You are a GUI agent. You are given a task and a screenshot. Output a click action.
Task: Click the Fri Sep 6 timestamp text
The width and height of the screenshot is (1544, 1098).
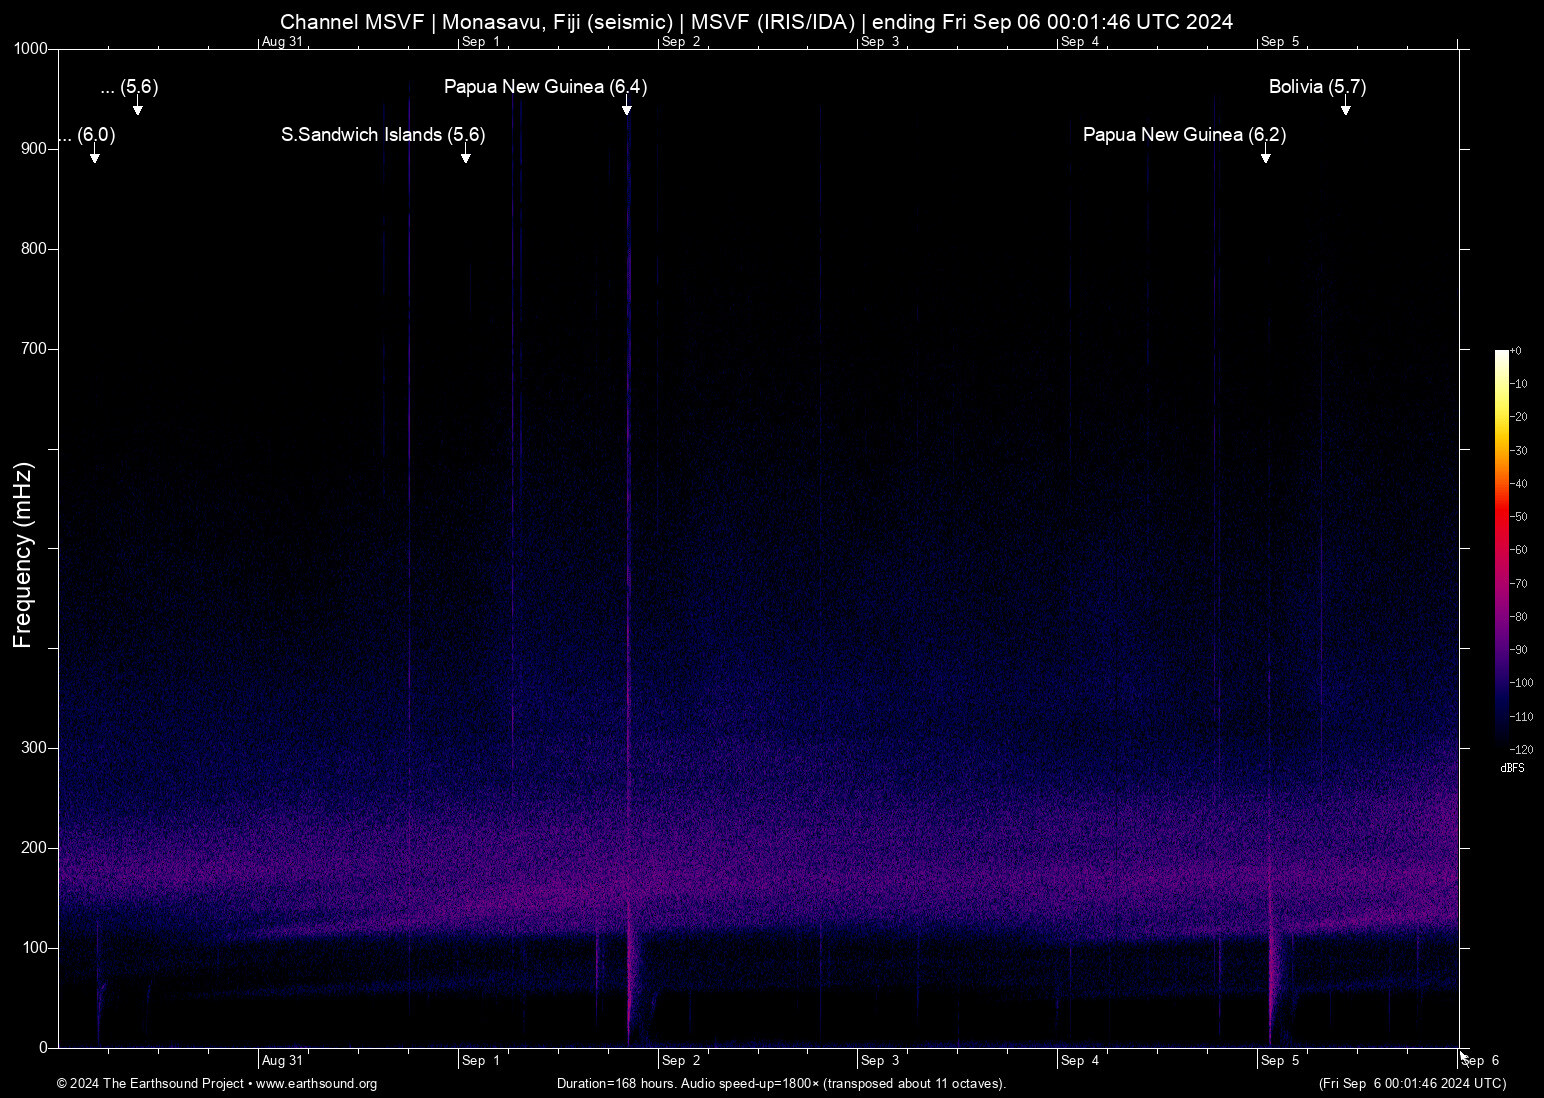(1413, 1084)
